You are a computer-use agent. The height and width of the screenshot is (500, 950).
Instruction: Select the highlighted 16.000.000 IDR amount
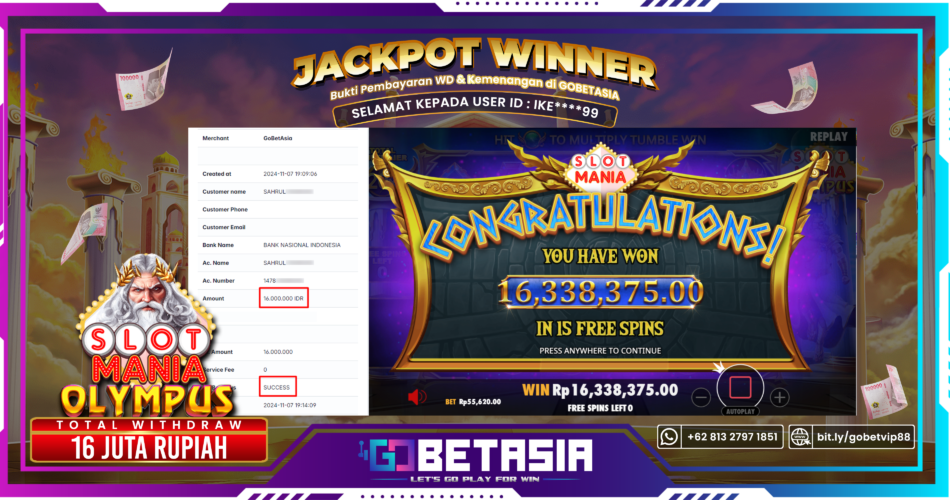tap(284, 298)
